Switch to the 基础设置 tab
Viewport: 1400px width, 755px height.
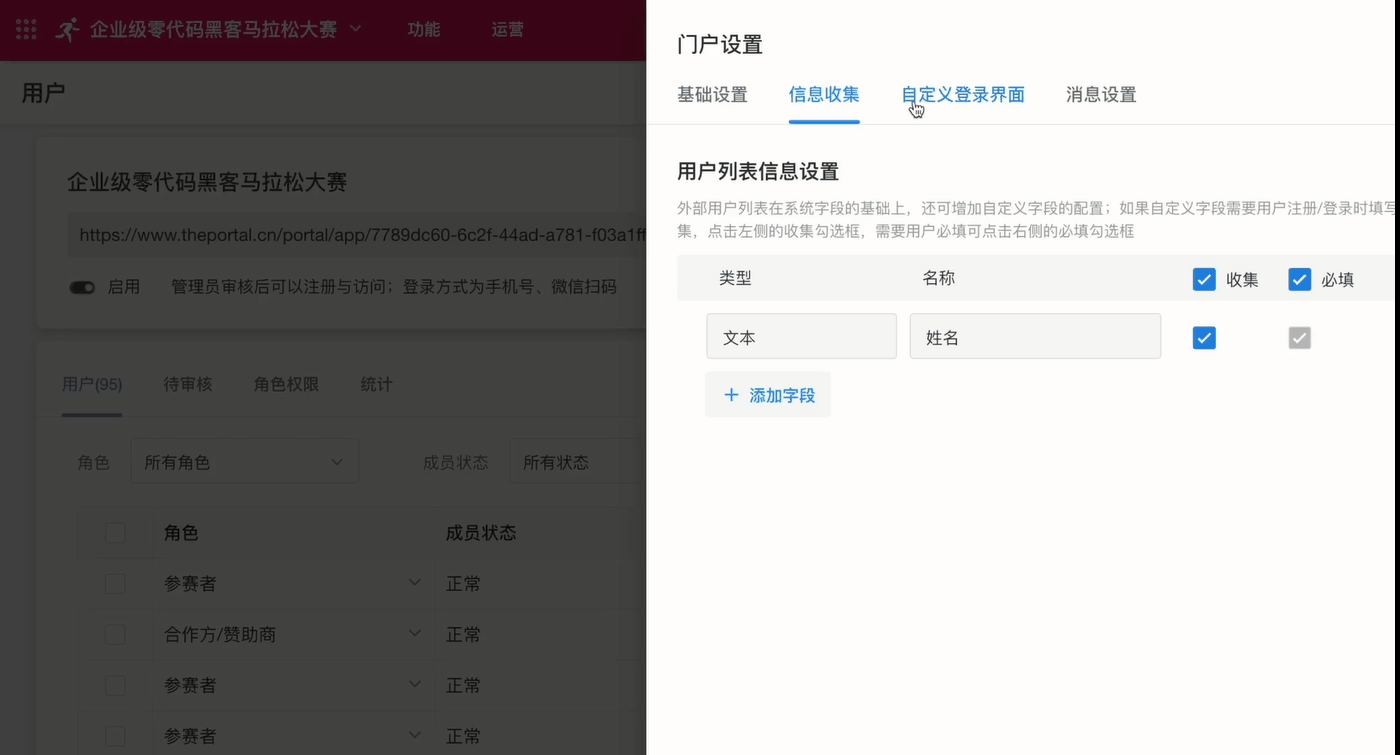(712, 95)
